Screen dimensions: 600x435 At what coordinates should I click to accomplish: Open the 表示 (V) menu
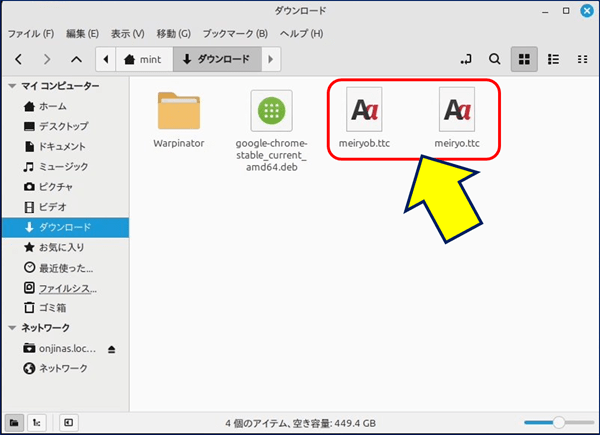127,34
